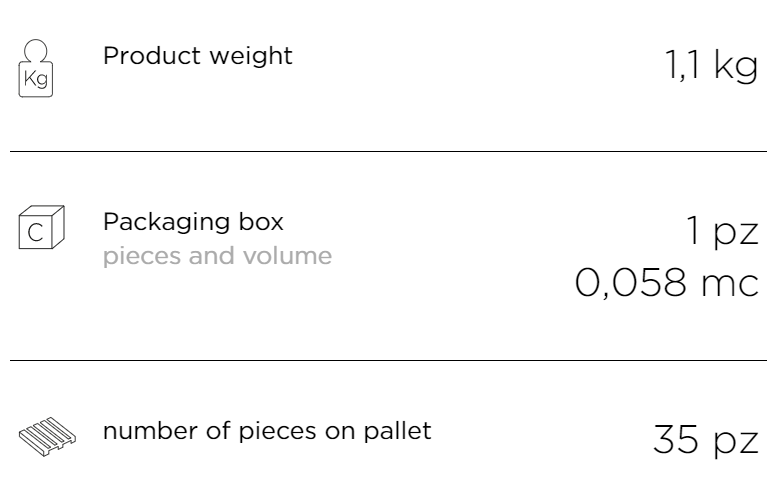
Task: Click the number 35 in the pallet count
Action: coord(676,439)
